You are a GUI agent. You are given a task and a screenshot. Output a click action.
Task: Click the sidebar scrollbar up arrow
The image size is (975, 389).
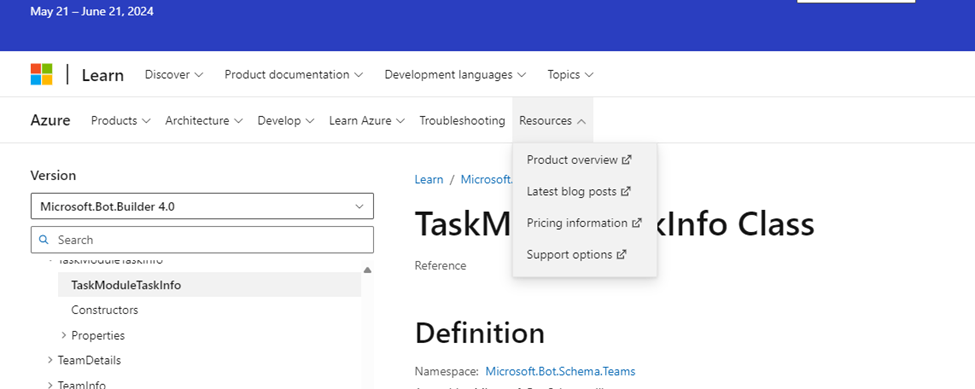point(367,270)
